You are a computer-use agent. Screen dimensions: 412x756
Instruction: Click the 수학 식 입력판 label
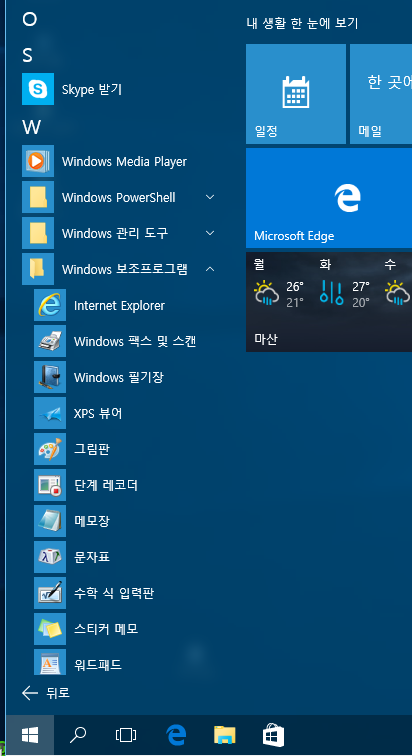114,593
